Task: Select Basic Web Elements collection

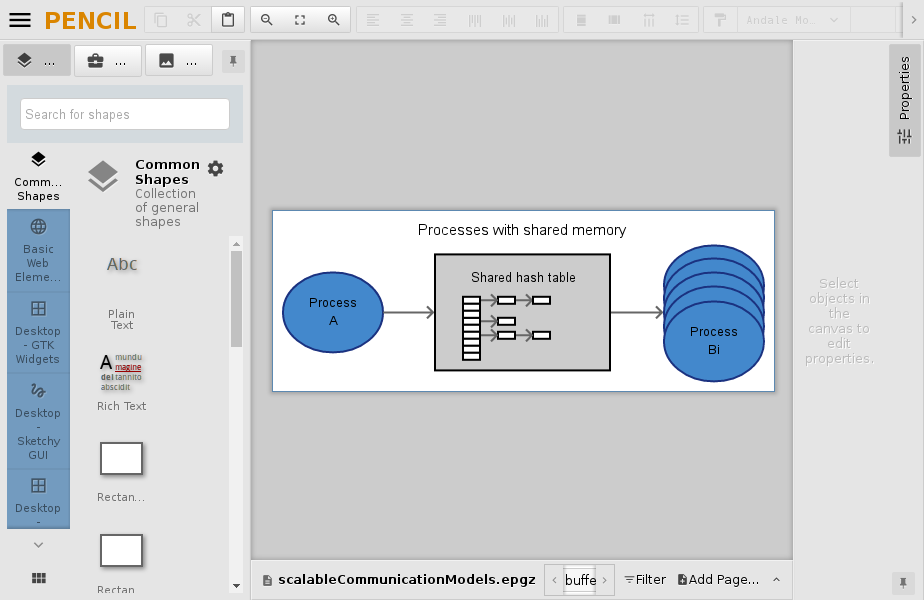Action: 38,251
